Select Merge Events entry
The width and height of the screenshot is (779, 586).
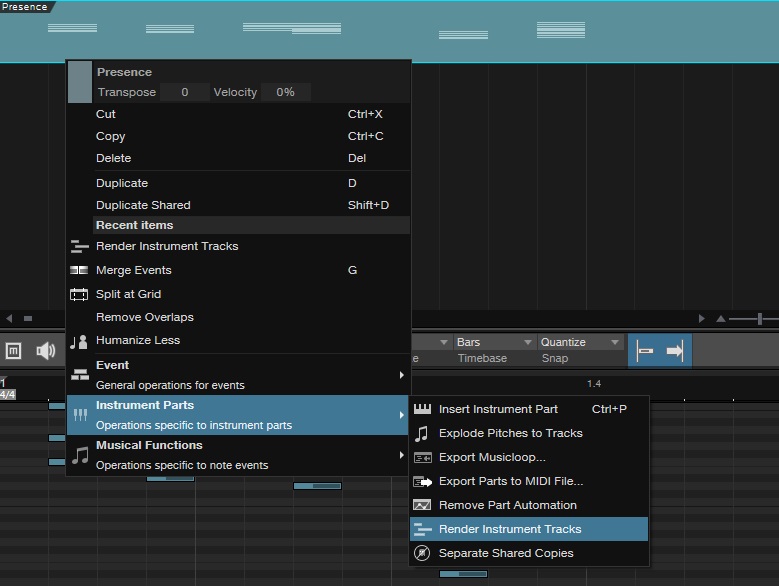click(x=238, y=270)
